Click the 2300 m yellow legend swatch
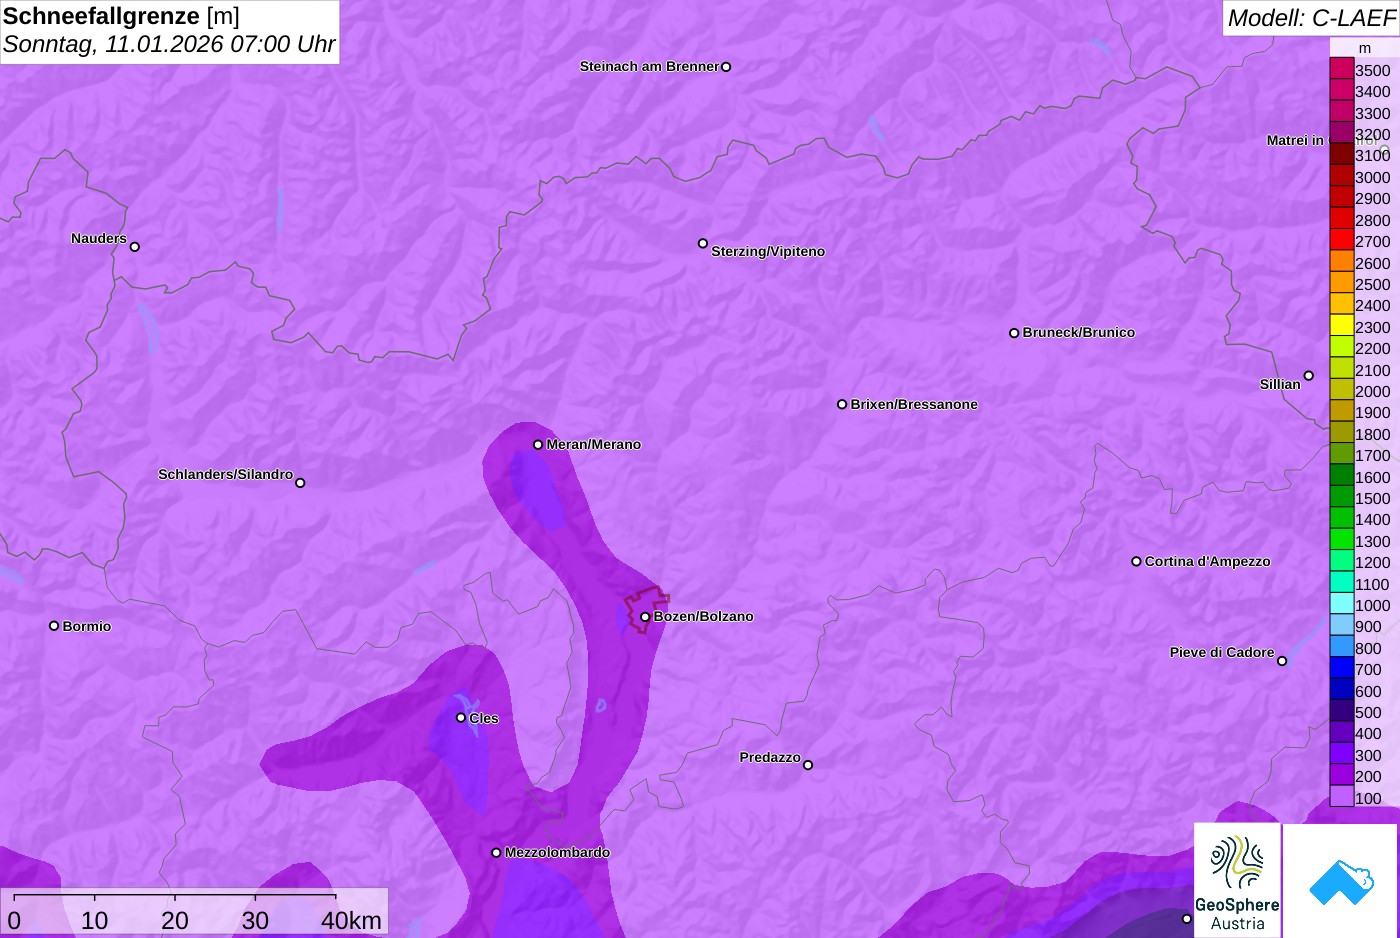1400x938 pixels. click(x=1341, y=327)
